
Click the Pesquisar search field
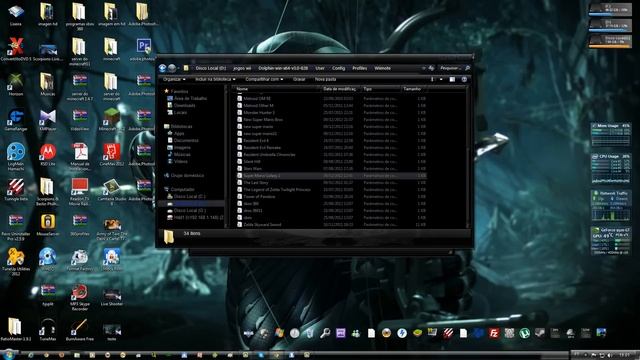click(x=454, y=68)
